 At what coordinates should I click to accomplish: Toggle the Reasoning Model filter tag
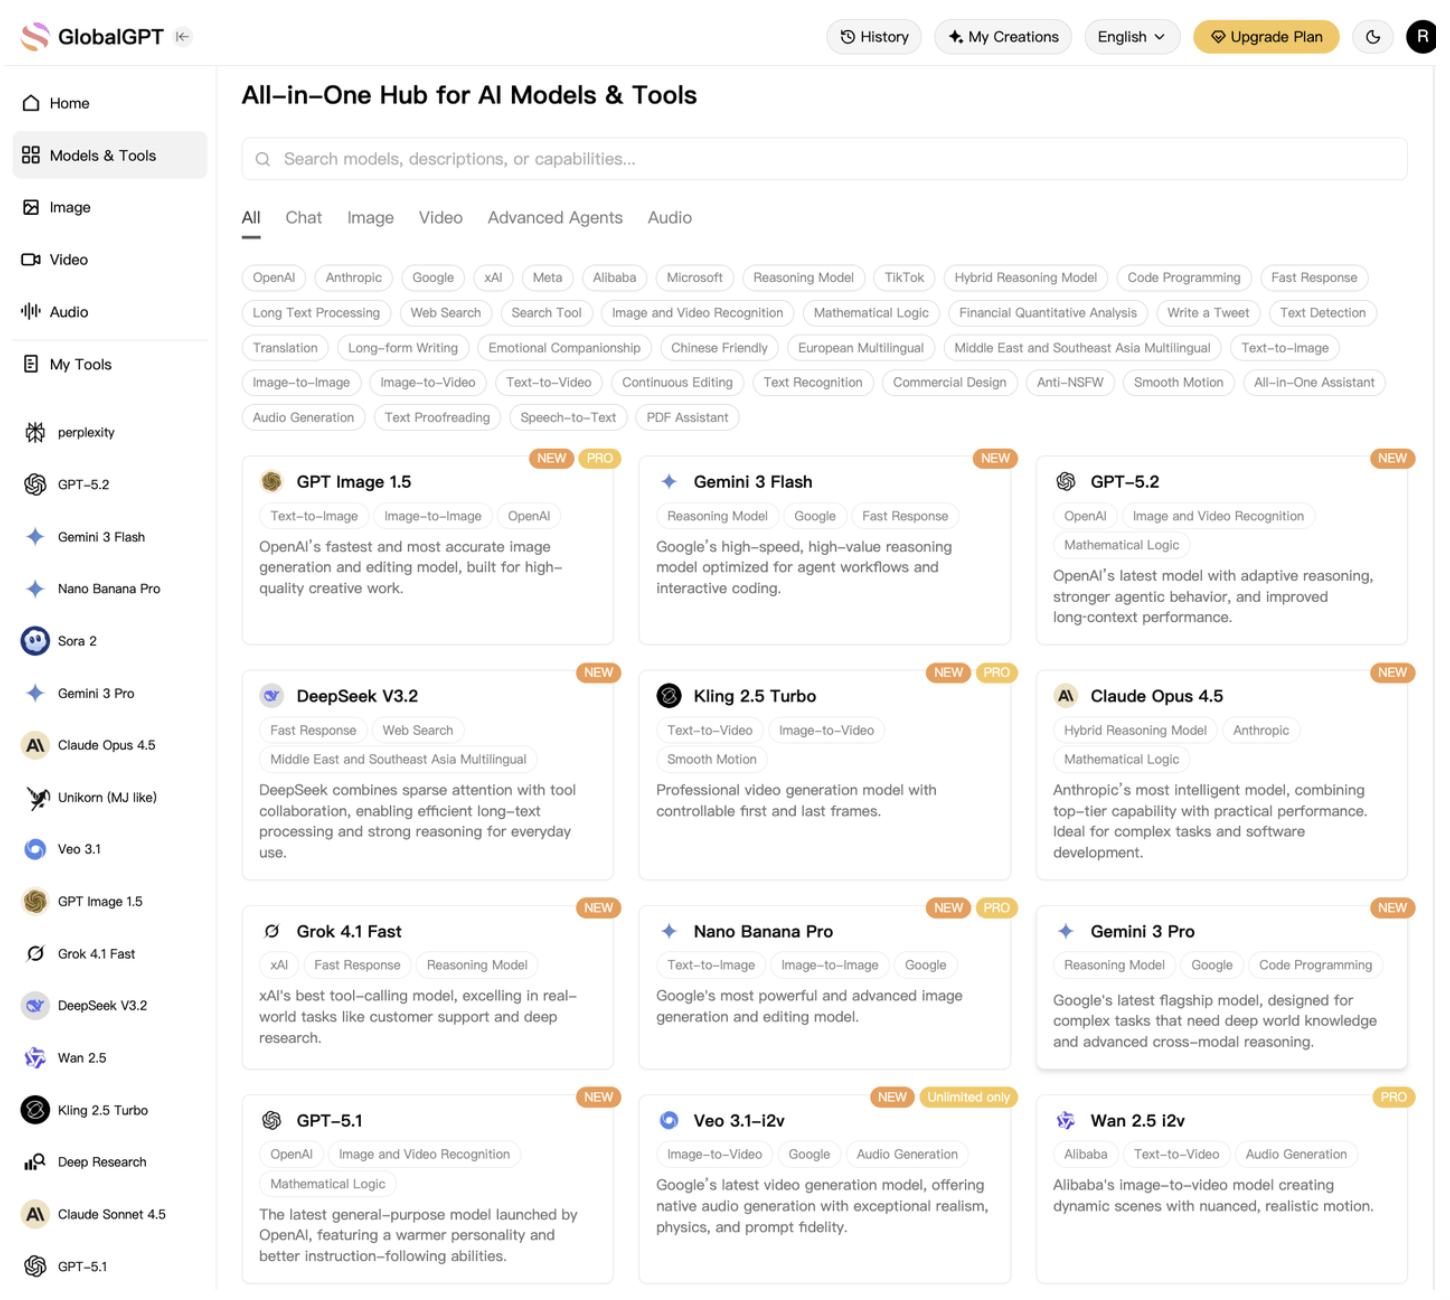pyautogui.click(x=803, y=278)
